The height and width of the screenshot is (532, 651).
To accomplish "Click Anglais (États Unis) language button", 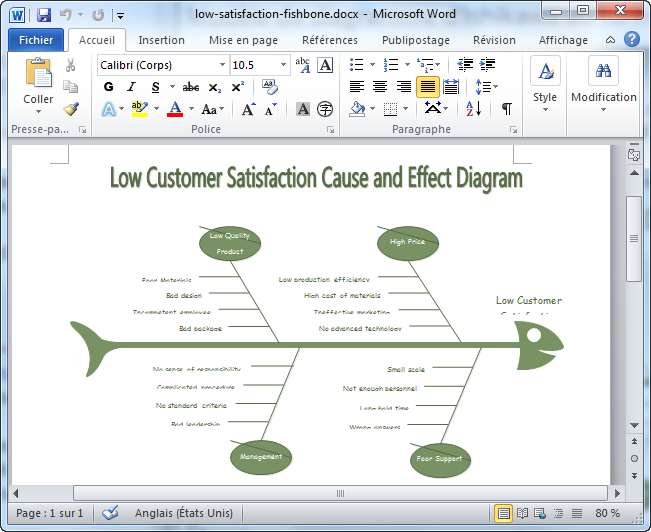I will [x=184, y=513].
